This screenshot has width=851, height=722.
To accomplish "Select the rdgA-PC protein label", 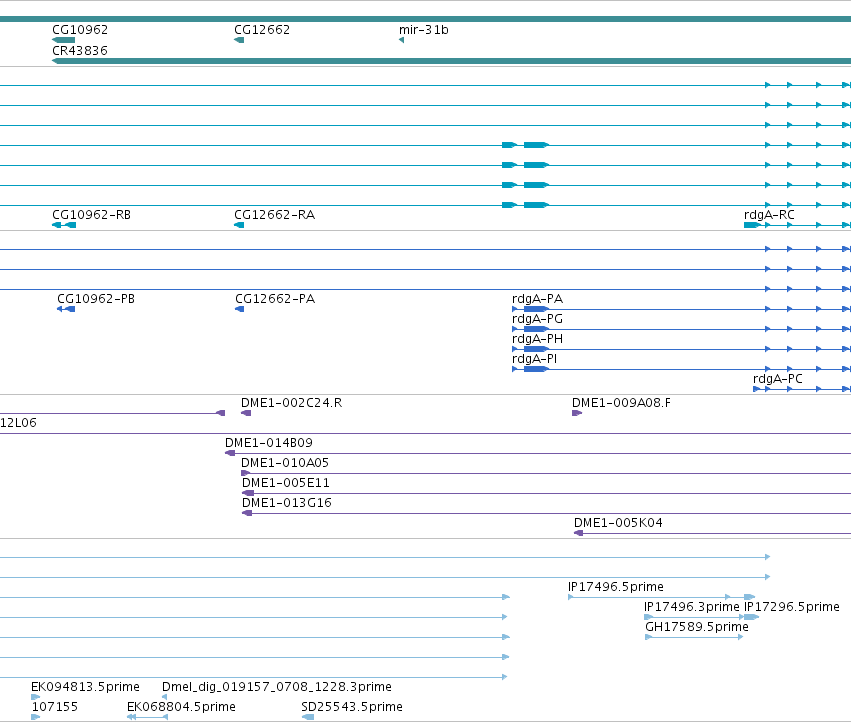I will click(778, 379).
